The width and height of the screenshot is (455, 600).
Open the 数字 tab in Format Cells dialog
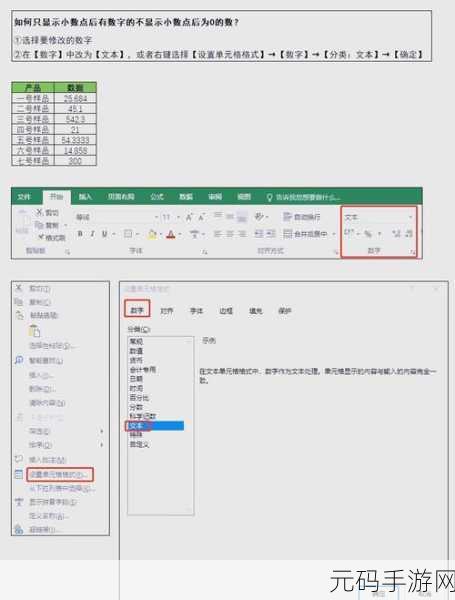pos(137,310)
